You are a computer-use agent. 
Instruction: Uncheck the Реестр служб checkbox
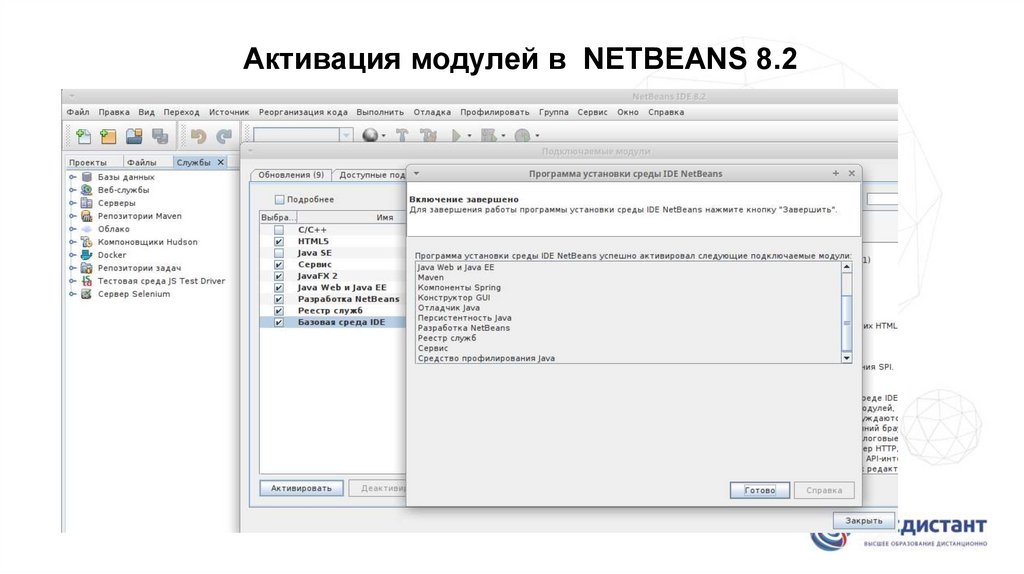(279, 311)
